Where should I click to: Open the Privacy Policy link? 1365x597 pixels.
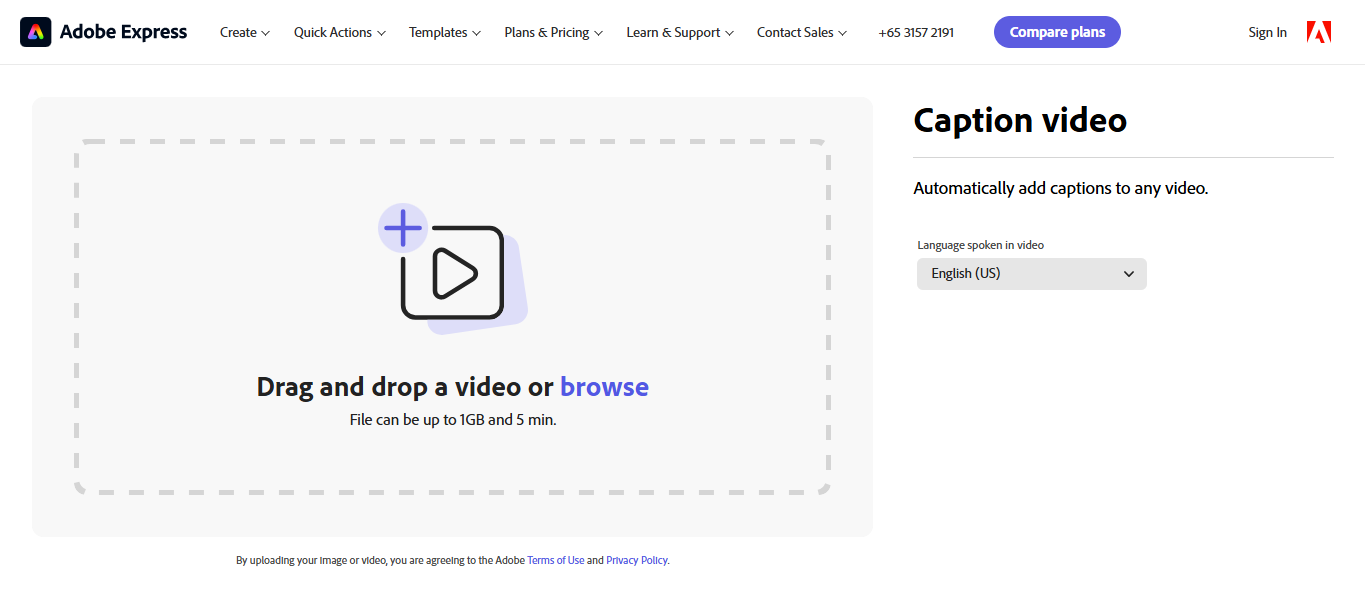click(636, 560)
